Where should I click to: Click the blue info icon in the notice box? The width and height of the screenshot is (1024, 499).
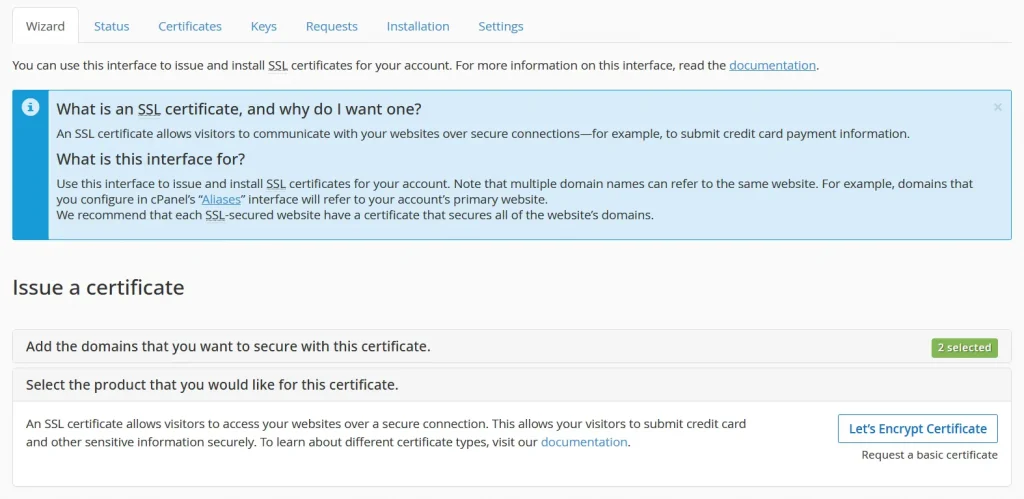(x=30, y=107)
